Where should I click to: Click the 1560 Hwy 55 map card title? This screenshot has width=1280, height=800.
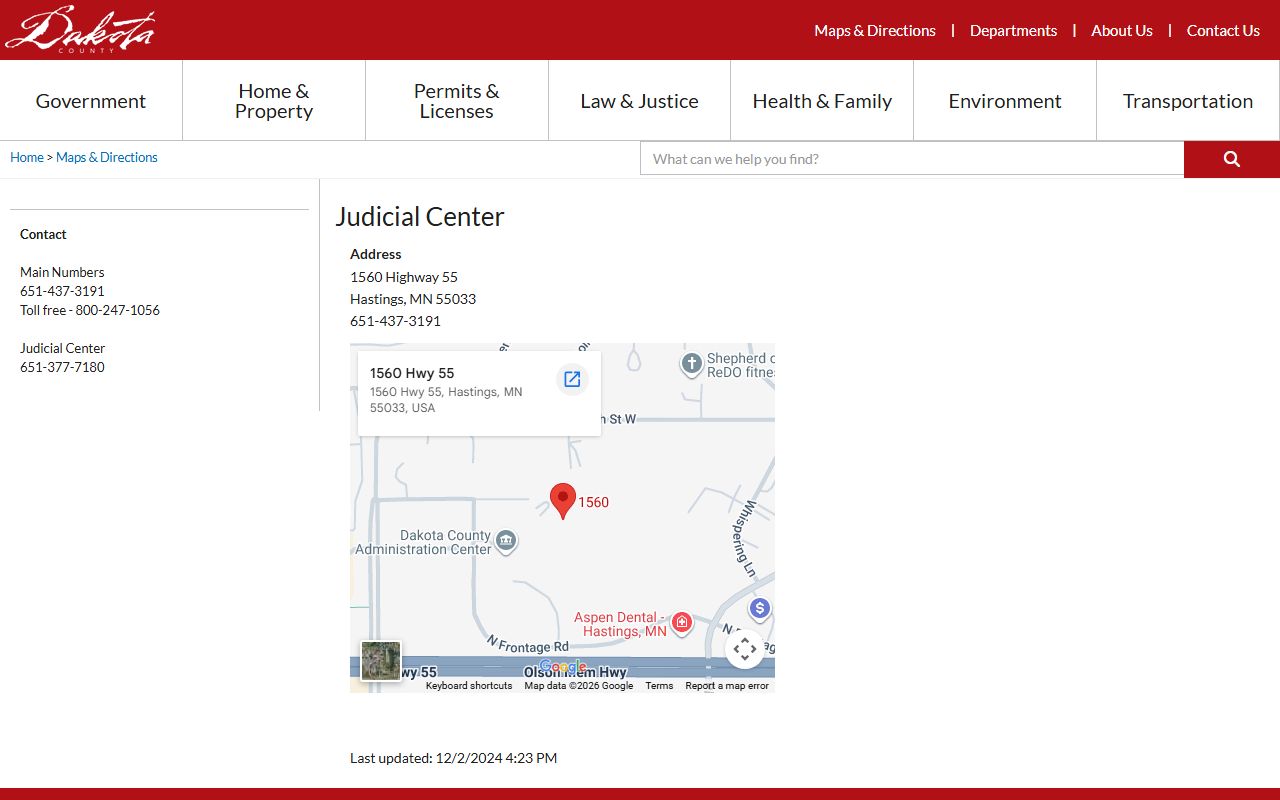412,373
